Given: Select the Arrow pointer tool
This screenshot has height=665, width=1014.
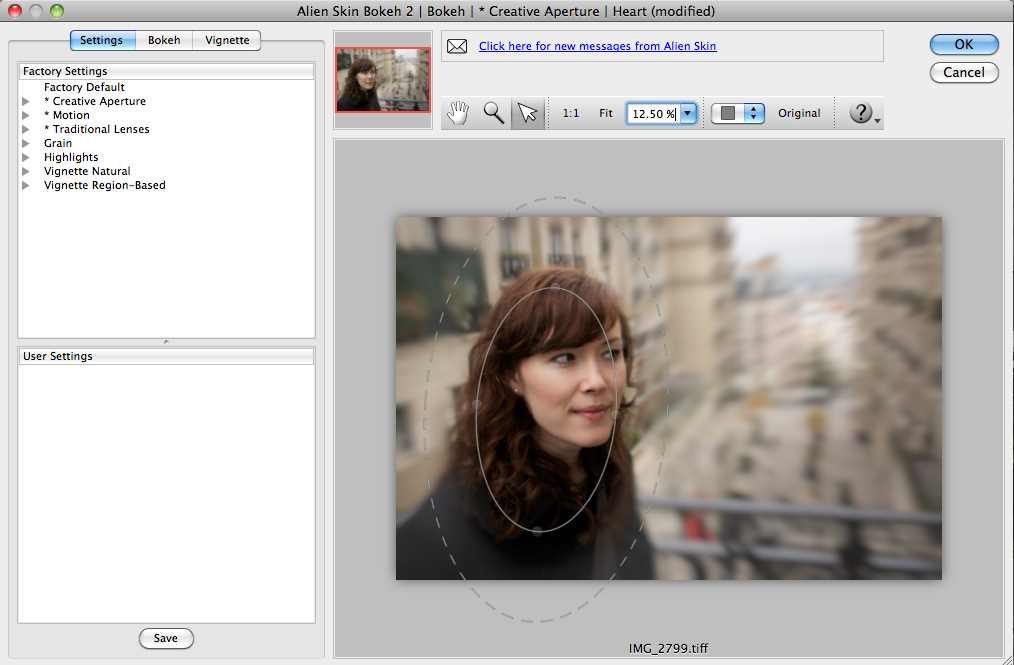Looking at the screenshot, I should [528, 113].
